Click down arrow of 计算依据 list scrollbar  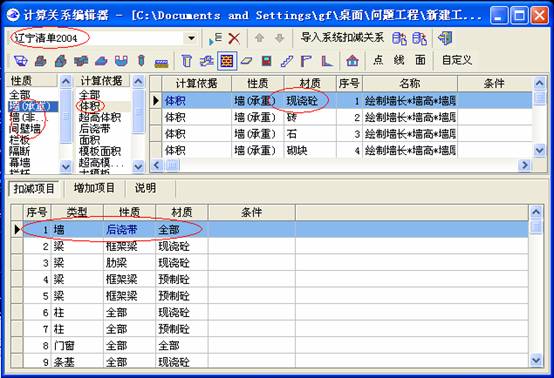[x=138, y=166]
